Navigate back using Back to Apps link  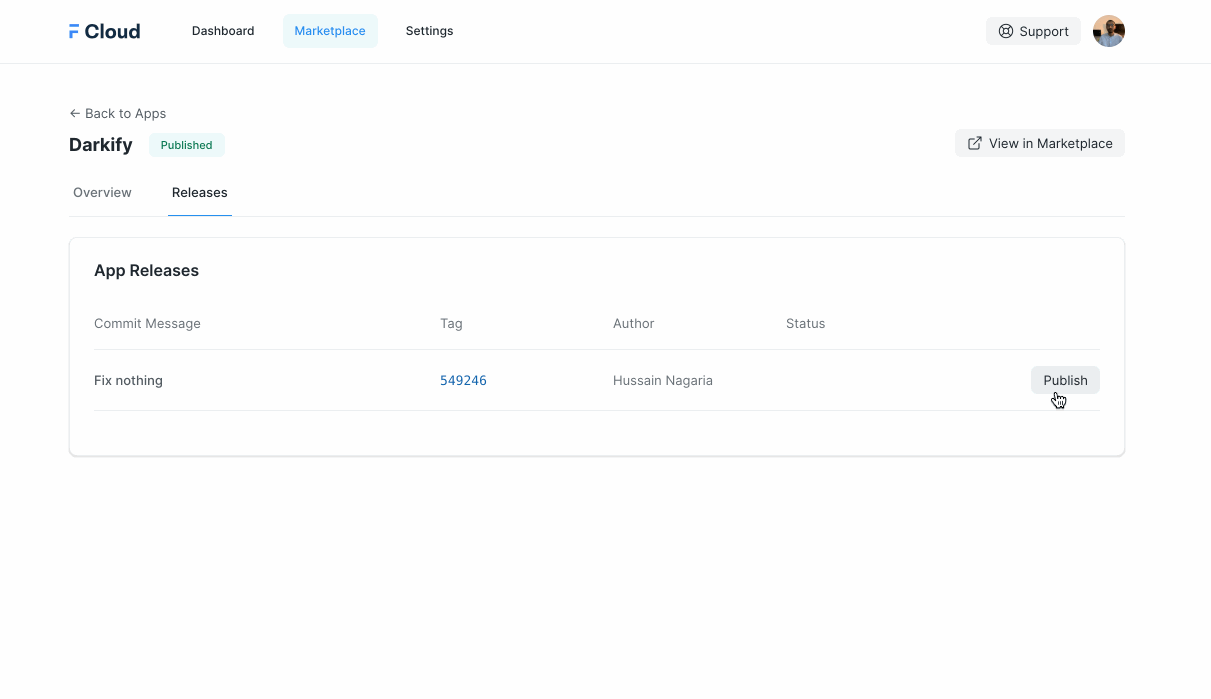117,113
